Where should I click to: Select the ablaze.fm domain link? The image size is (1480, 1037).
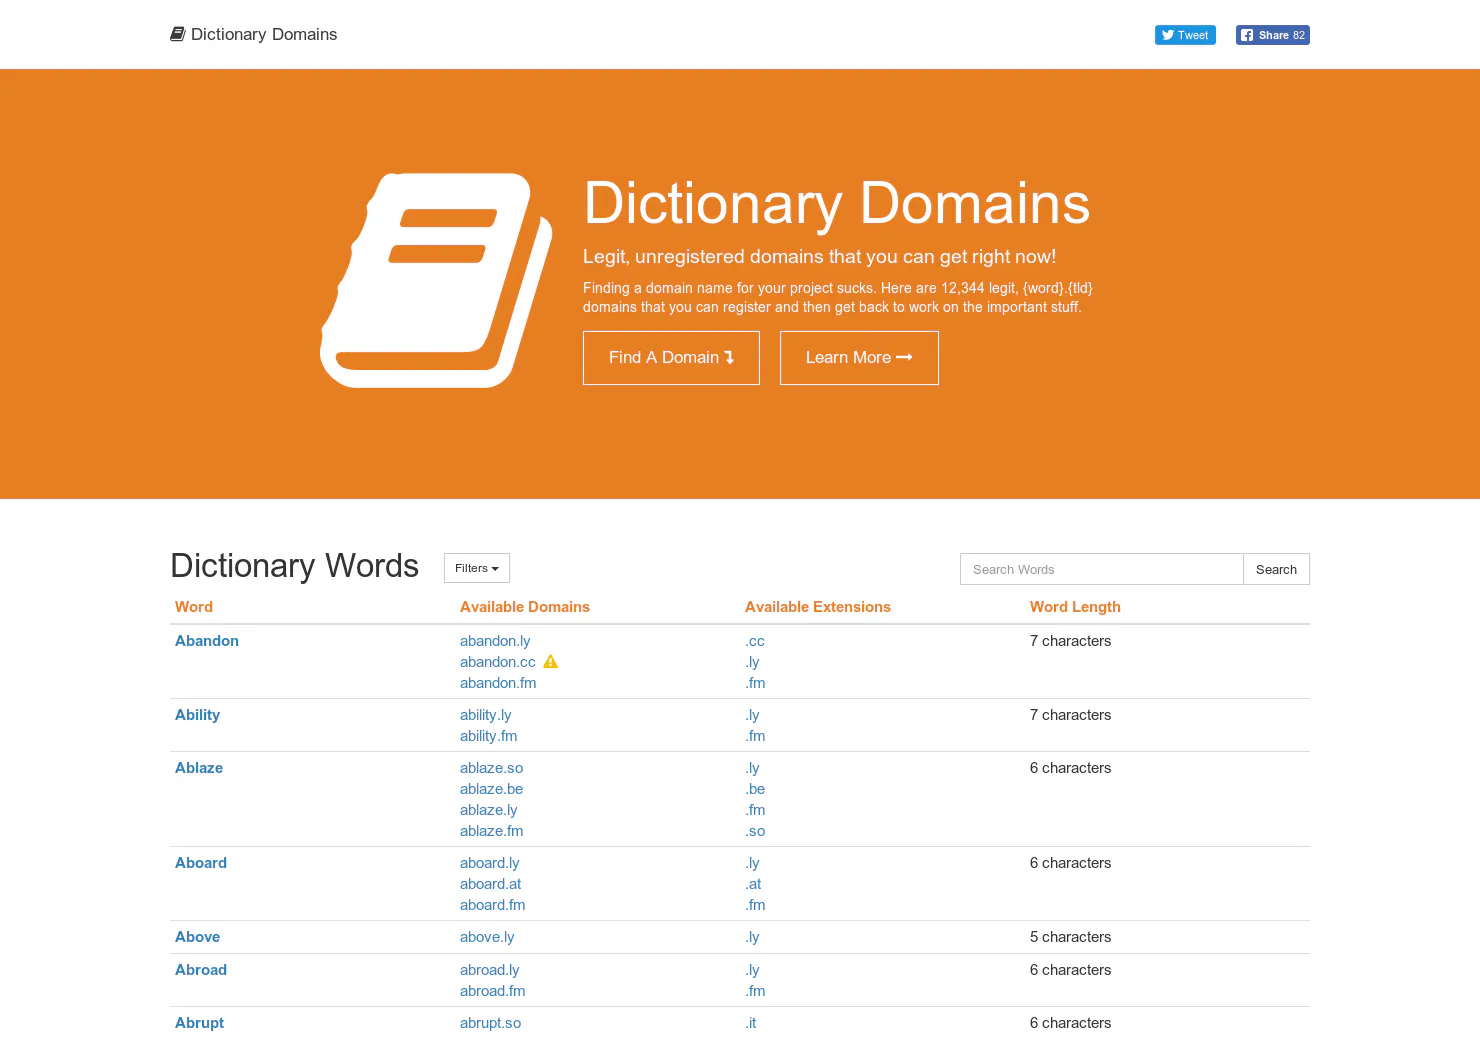491,831
